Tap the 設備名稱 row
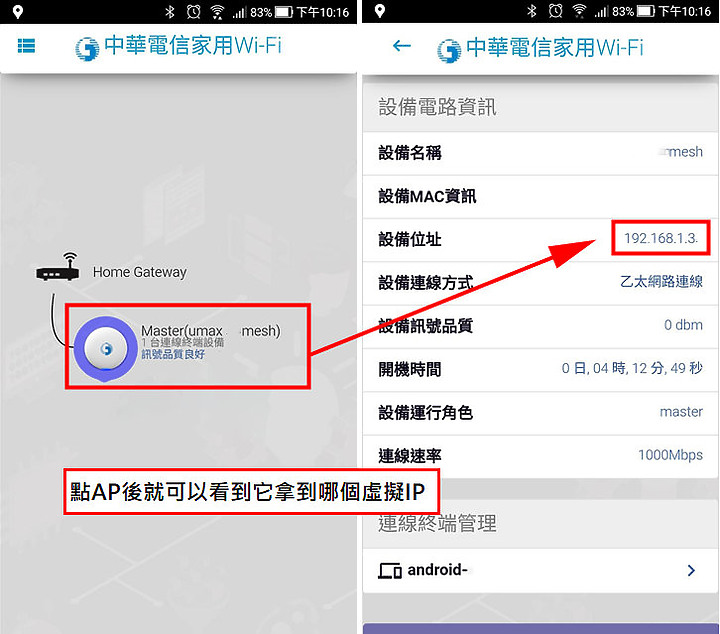 click(540, 153)
